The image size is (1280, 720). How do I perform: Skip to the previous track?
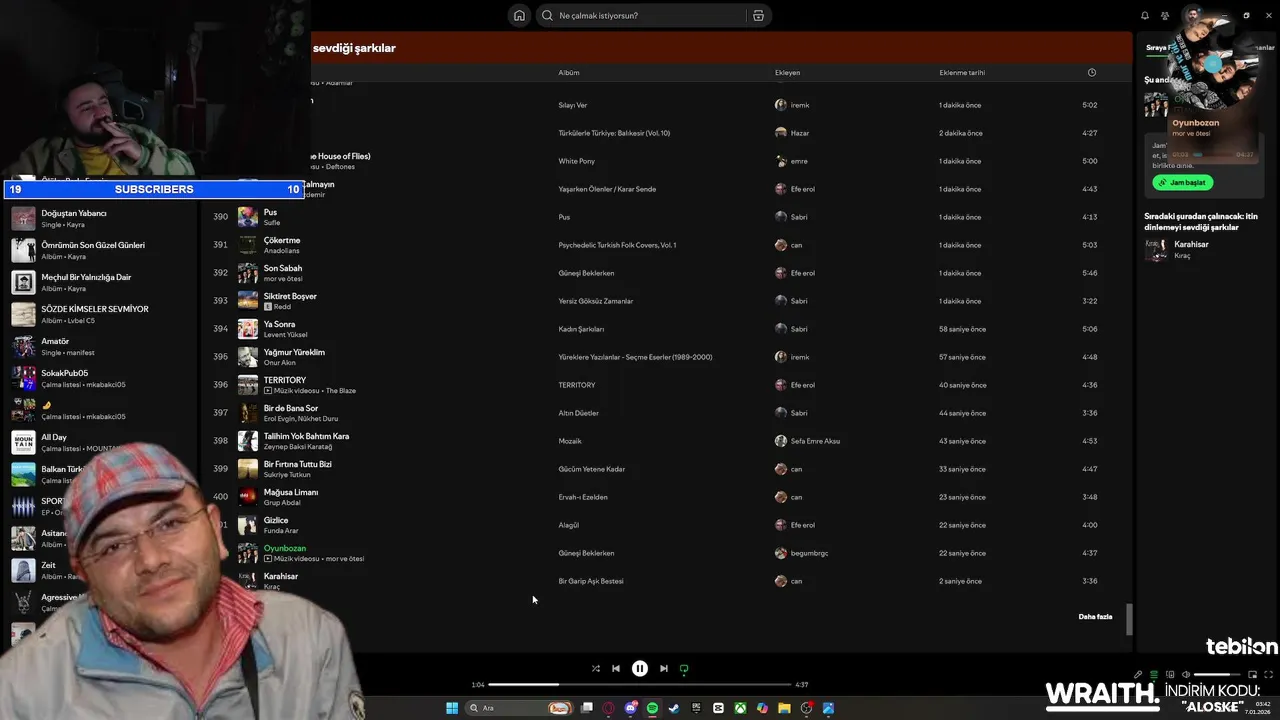[616, 668]
